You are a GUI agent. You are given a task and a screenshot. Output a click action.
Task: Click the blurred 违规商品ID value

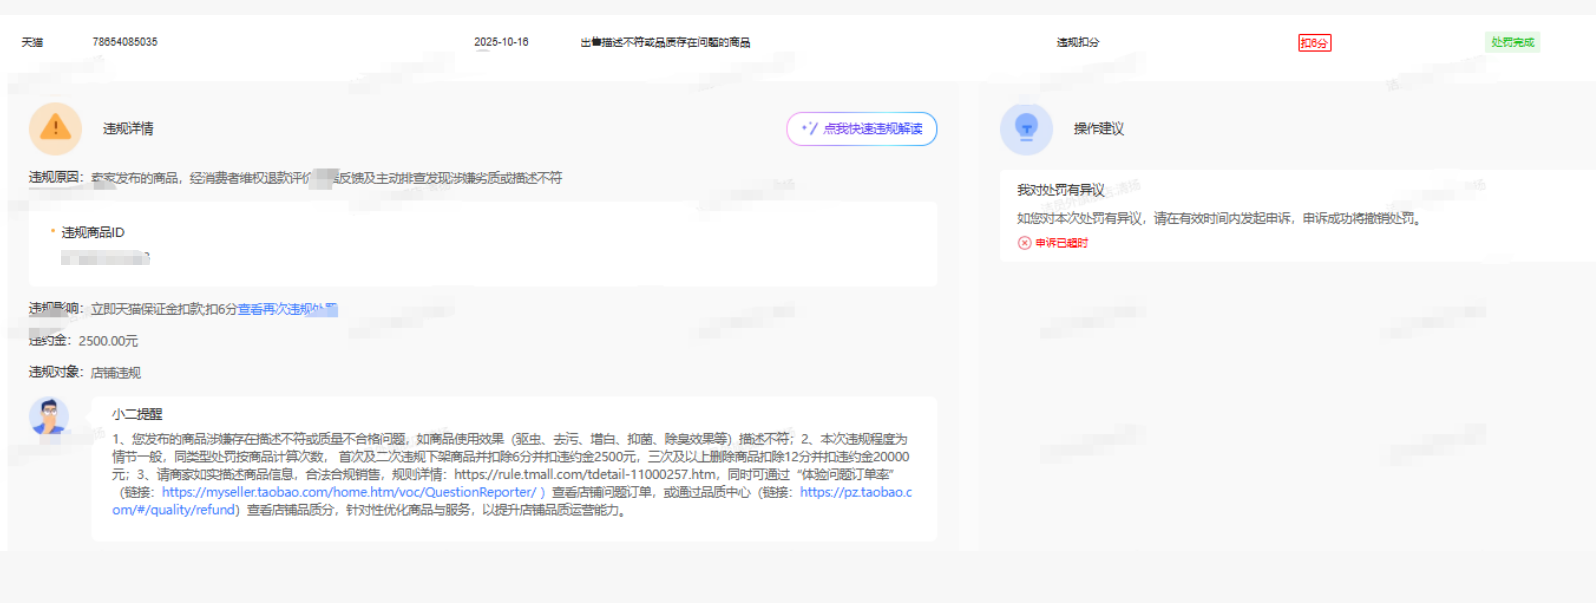point(105,258)
